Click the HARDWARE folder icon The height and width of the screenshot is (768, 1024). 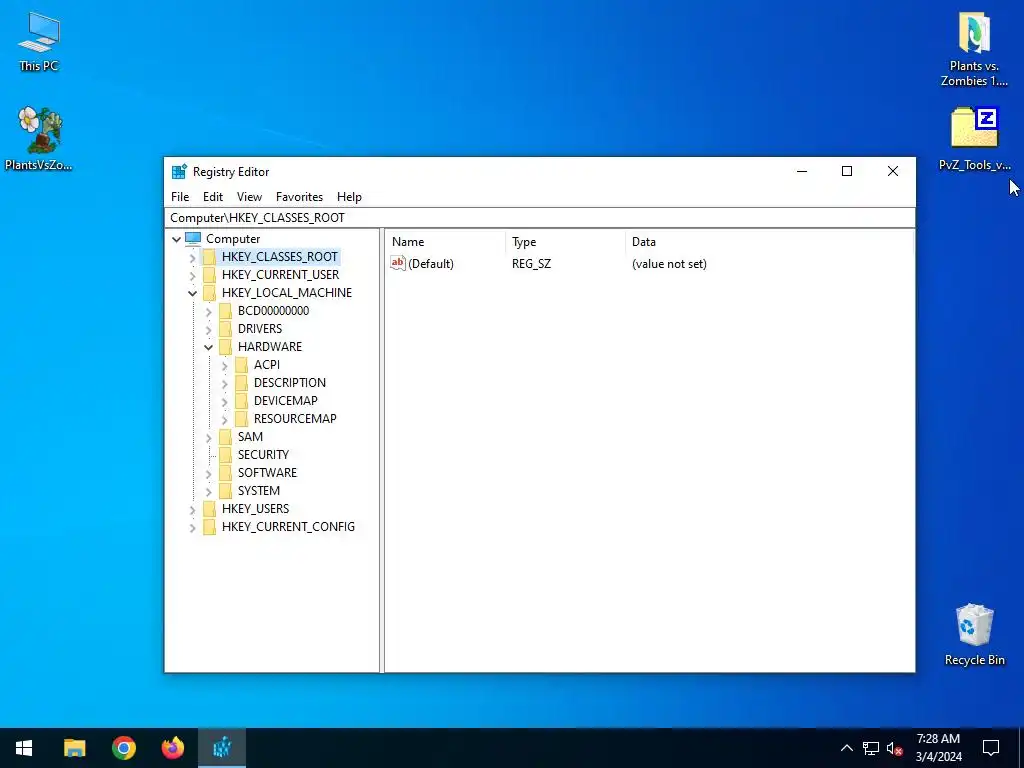(x=225, y=347)
